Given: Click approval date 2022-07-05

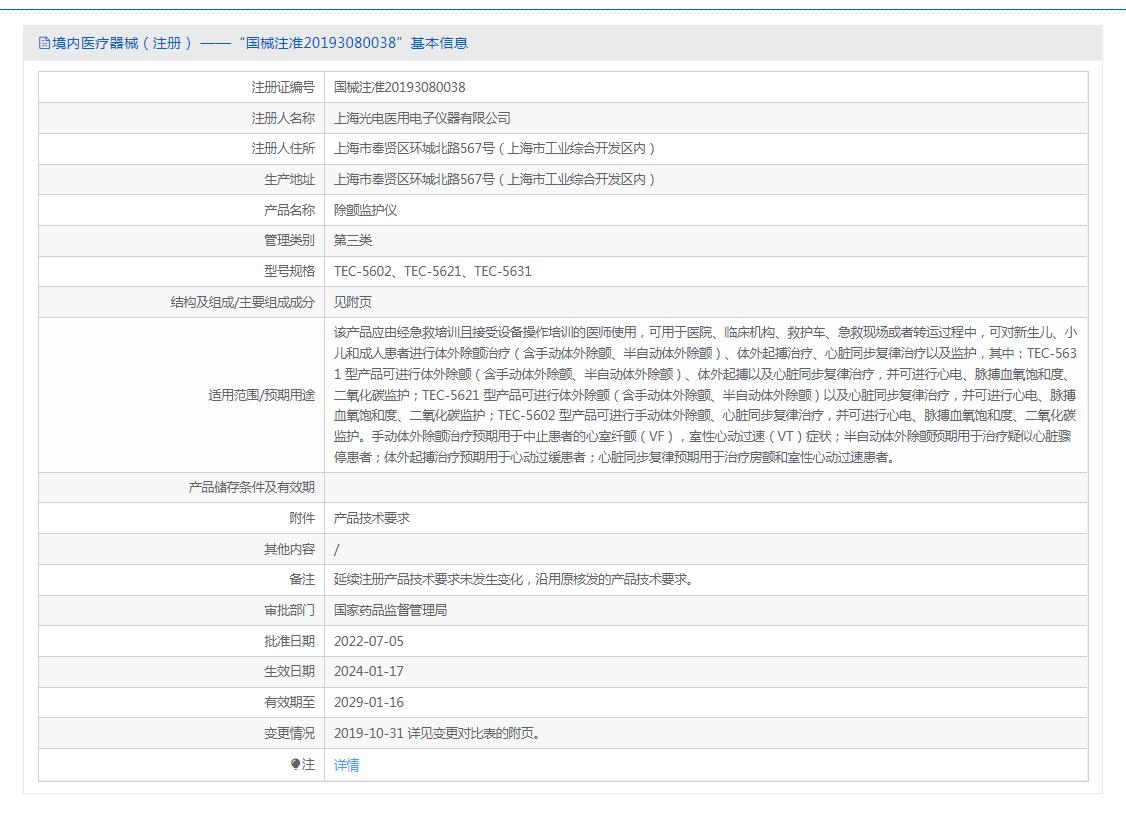Looking at the screenshot, I should click(369, 641).
